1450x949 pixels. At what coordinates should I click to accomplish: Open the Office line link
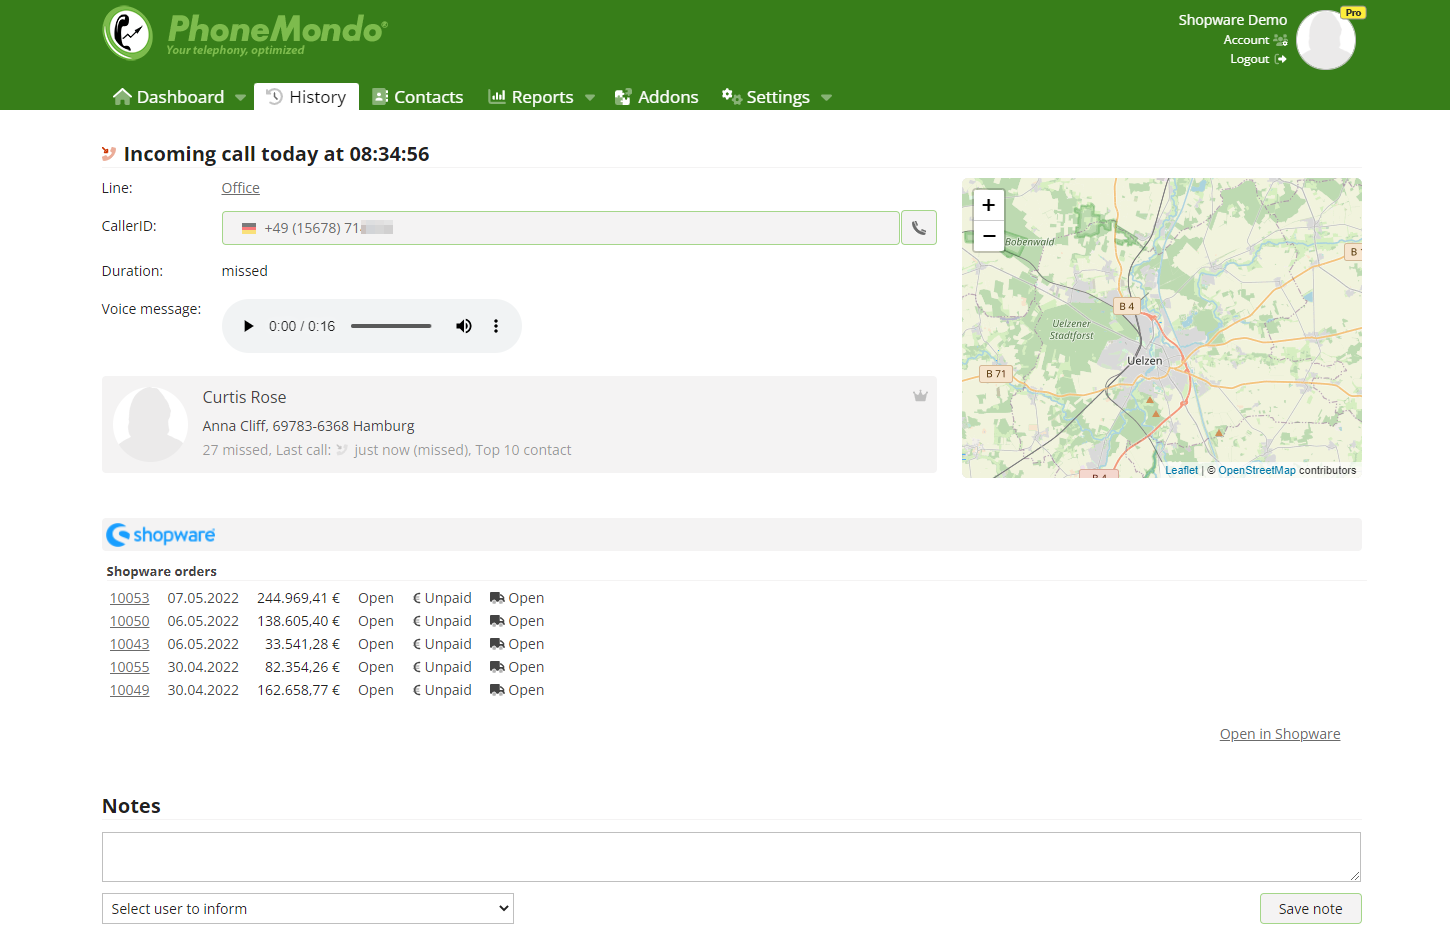pos(240,188)
